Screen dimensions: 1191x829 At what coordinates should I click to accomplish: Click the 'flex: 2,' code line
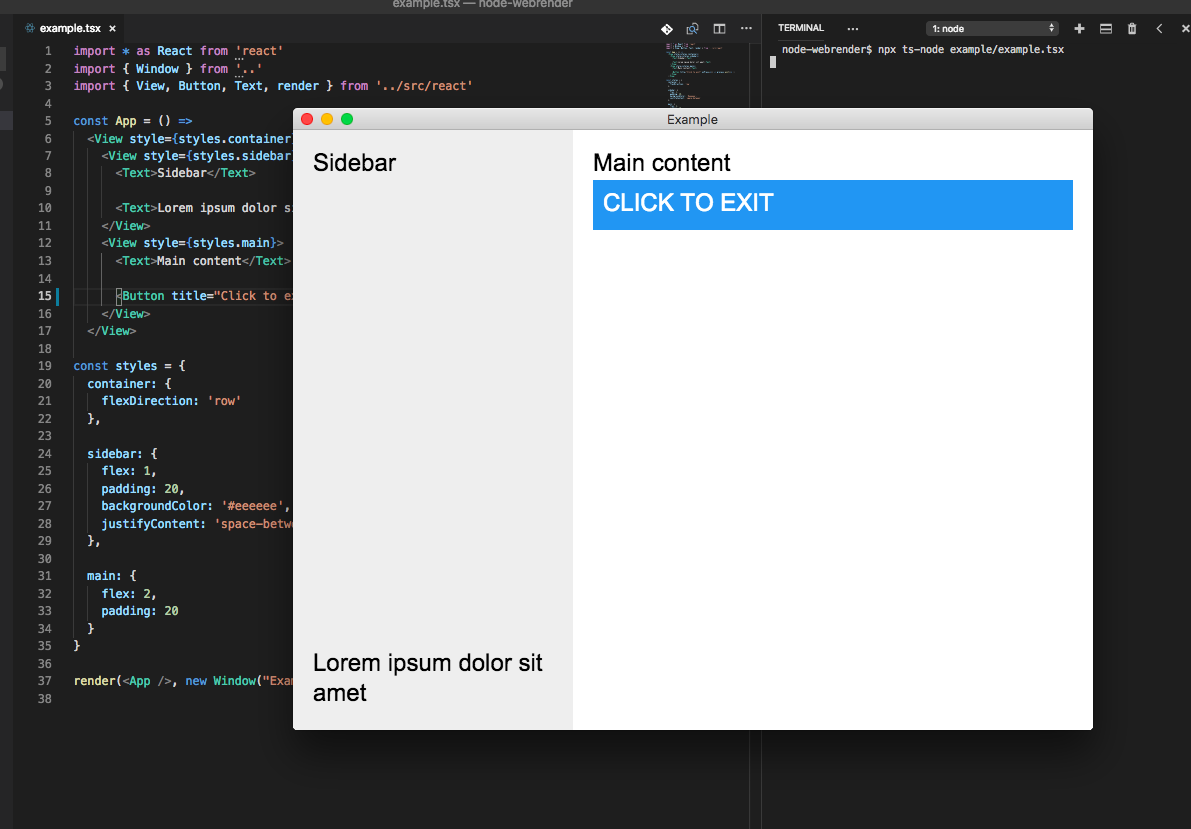point(129,593)
